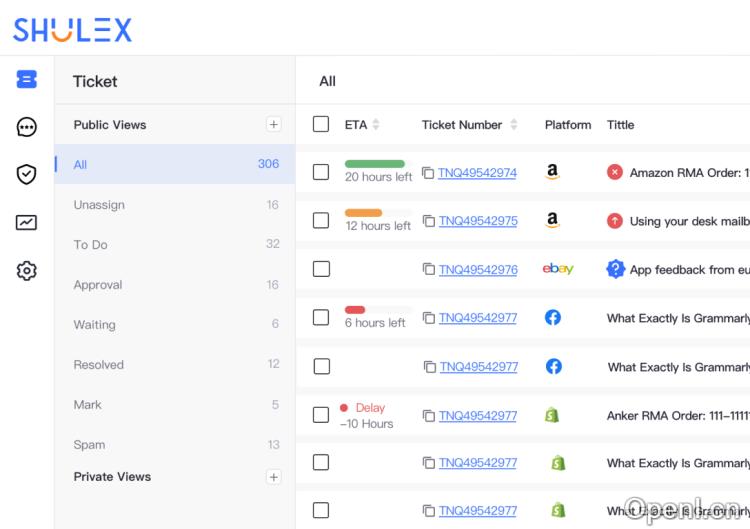Switch to the Unassign view

(x=99, y=205)
